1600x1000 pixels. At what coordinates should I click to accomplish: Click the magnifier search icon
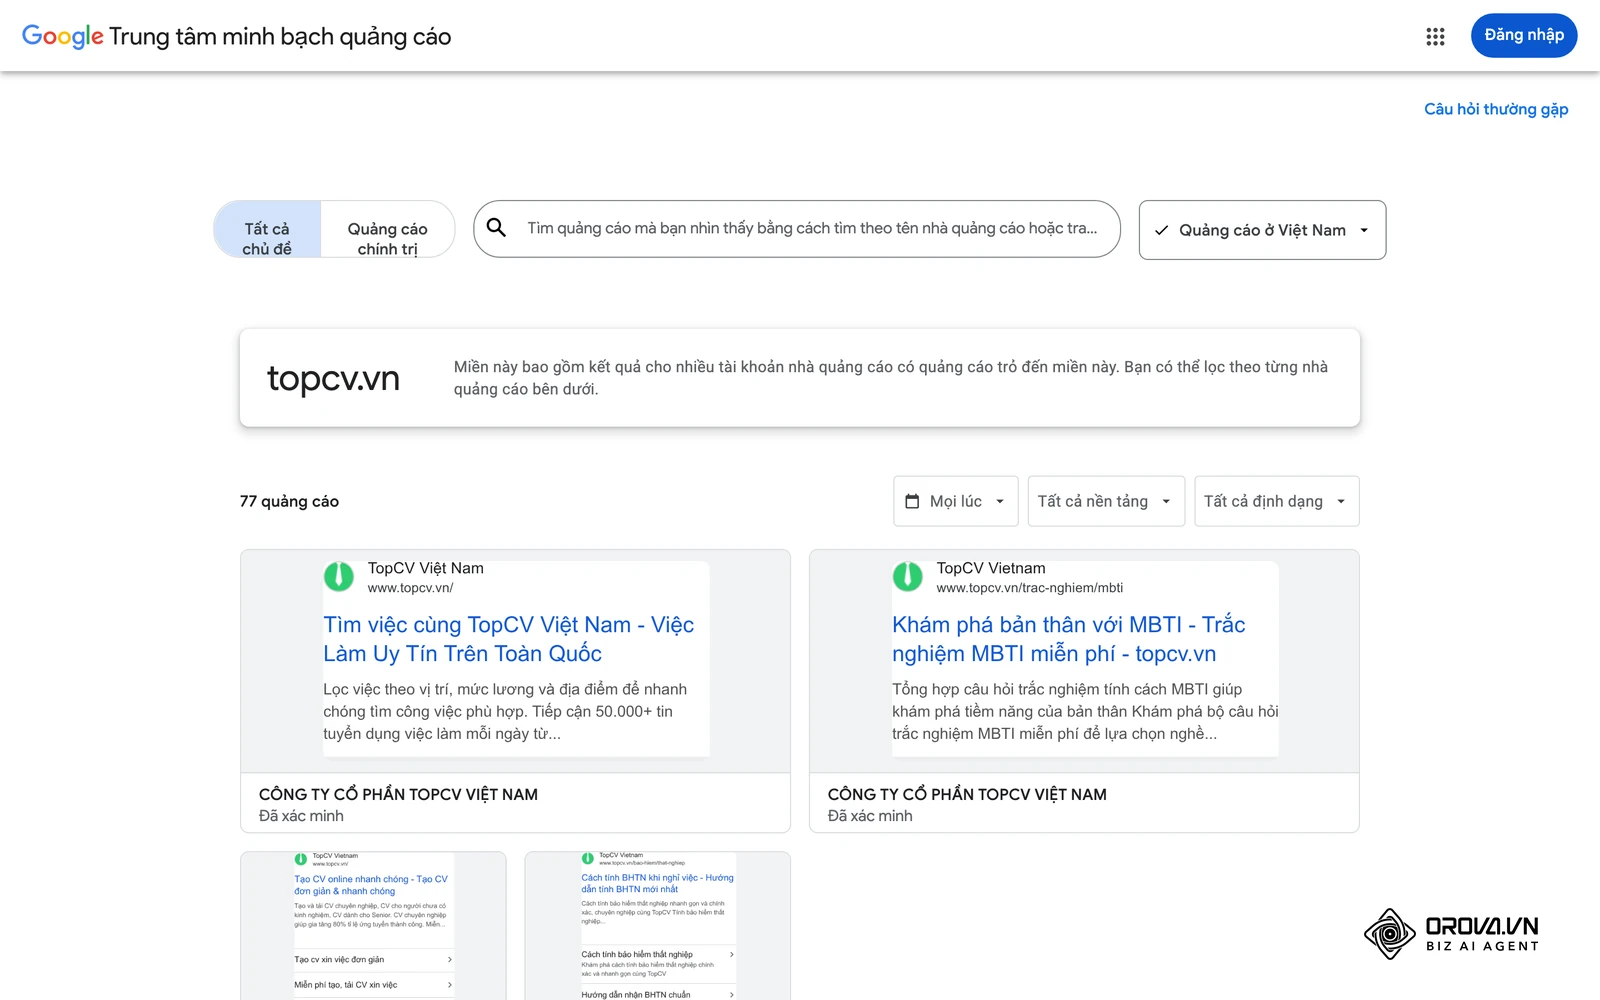pyautogui.click(x=496, y=228)
